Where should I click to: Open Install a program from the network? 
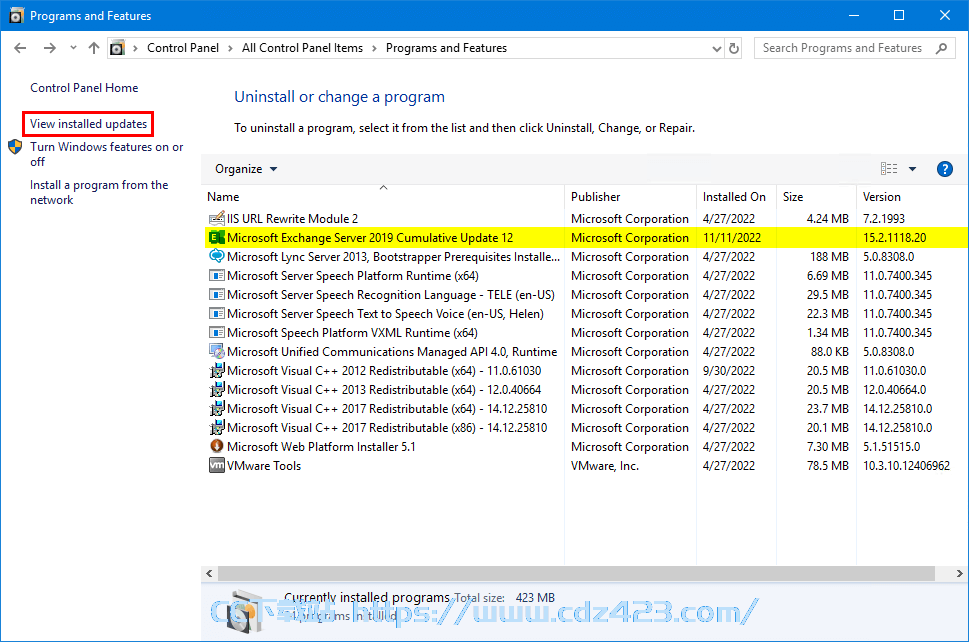click(99, 192)
